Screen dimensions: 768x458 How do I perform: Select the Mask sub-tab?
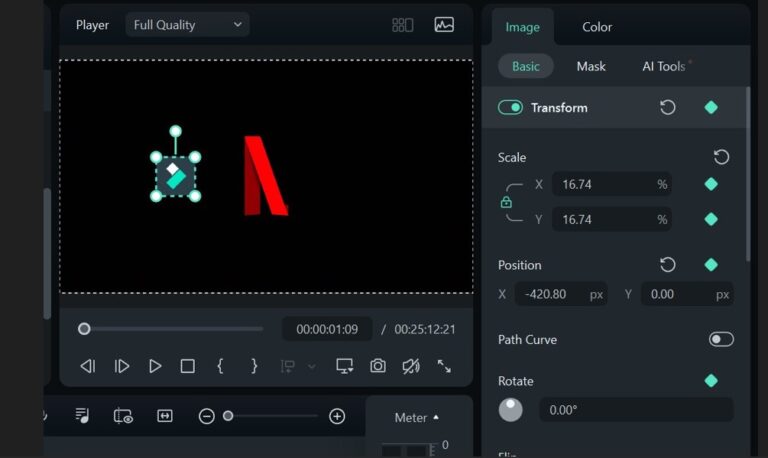pyautogui.click(x=591, y=66)
